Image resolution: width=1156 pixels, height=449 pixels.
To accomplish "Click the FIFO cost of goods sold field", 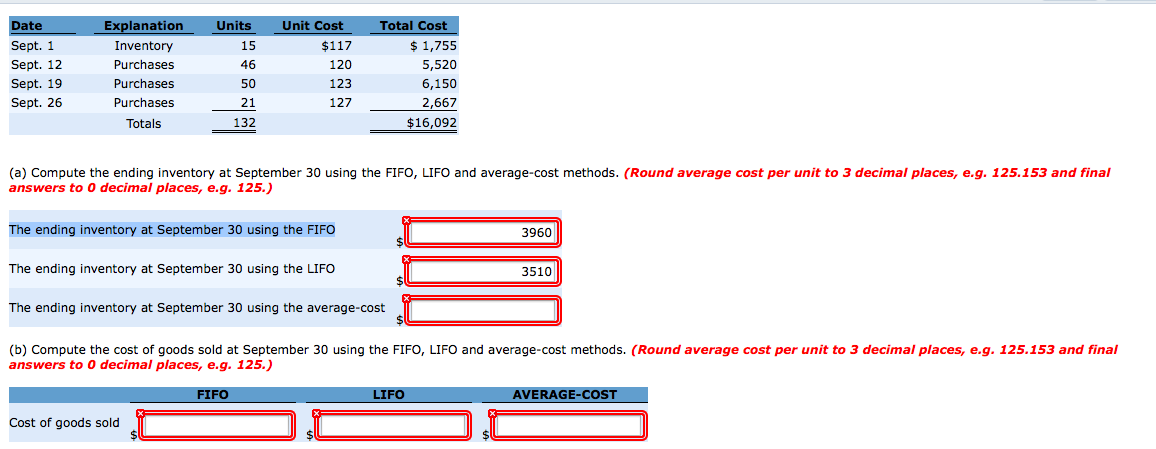I will 217,425.
